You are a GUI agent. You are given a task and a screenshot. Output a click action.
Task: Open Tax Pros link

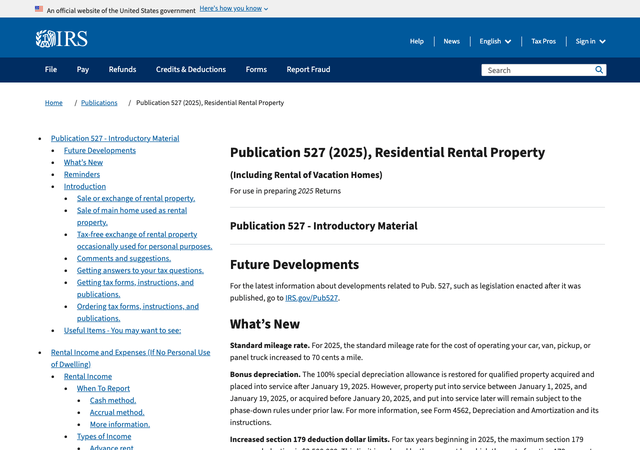543,41
